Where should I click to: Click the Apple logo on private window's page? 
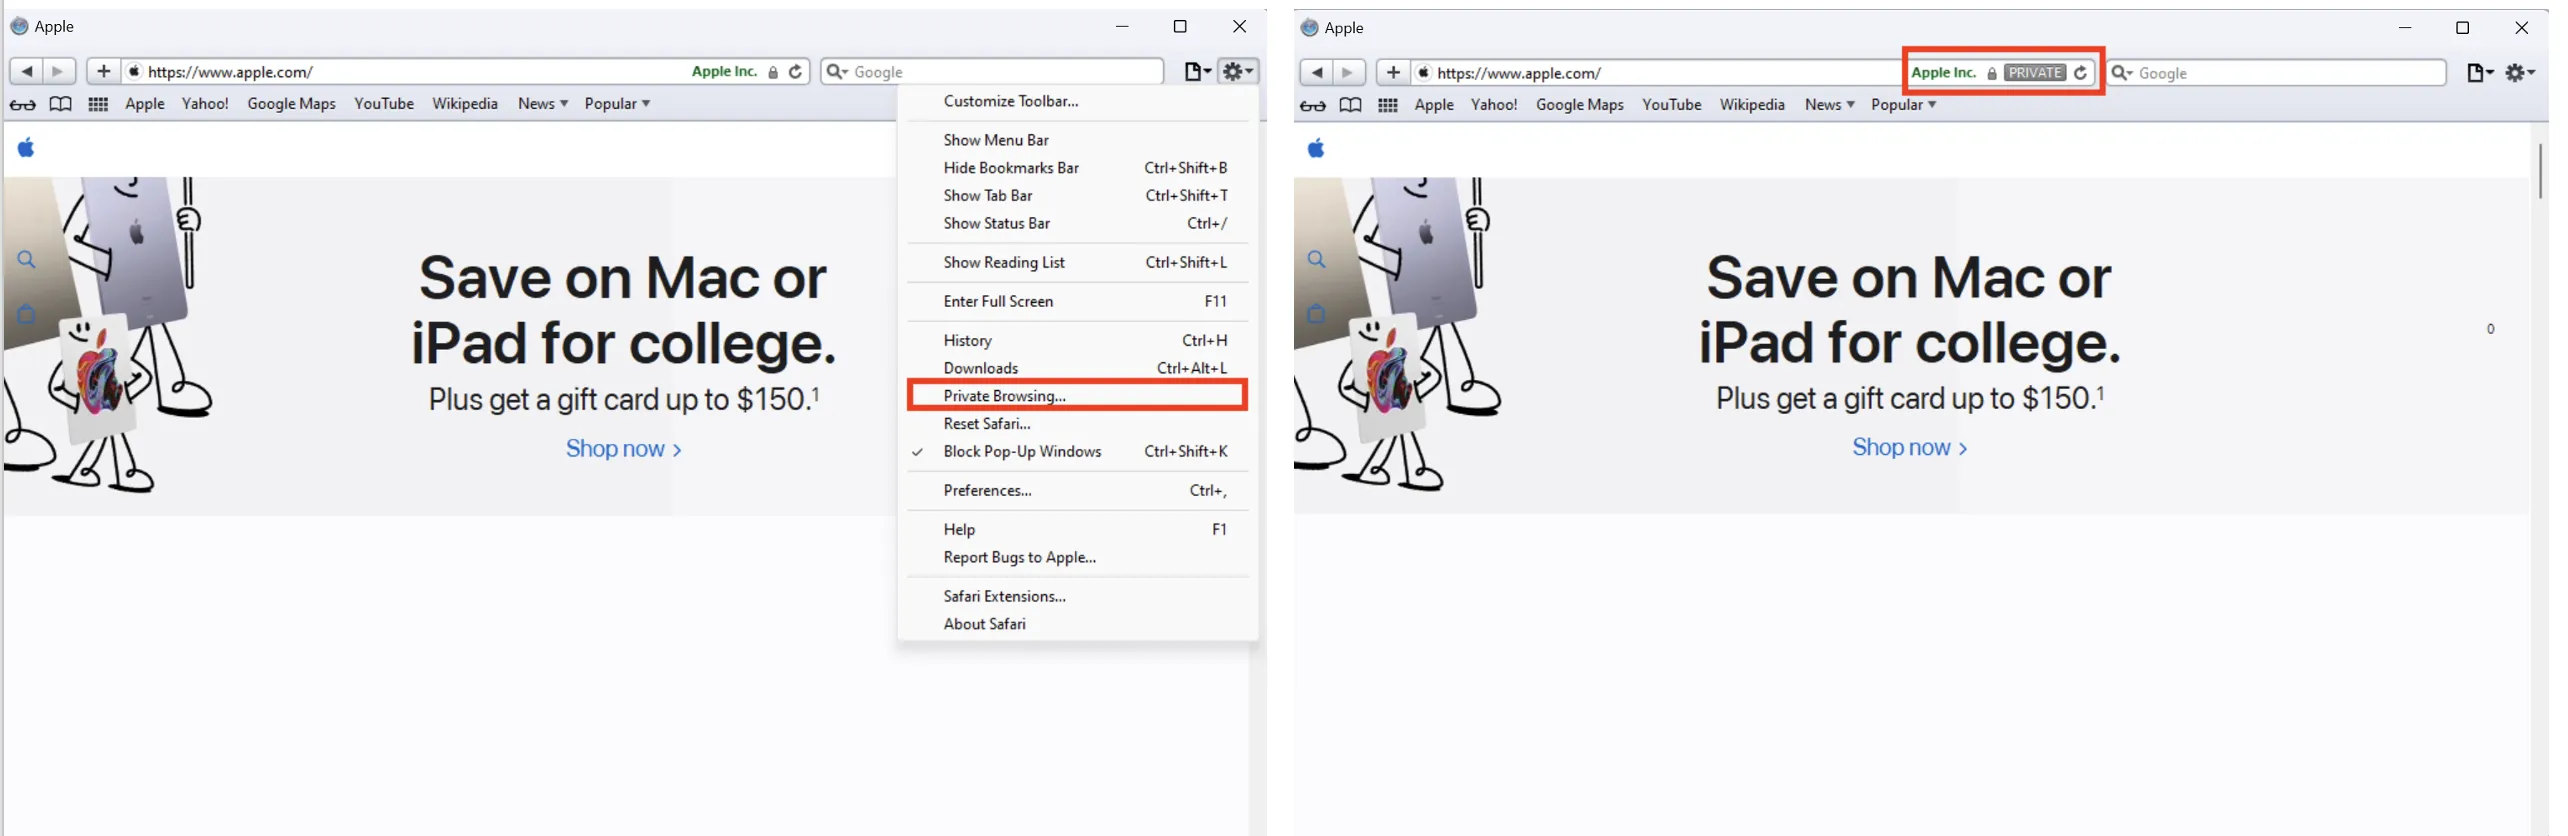1316,149
